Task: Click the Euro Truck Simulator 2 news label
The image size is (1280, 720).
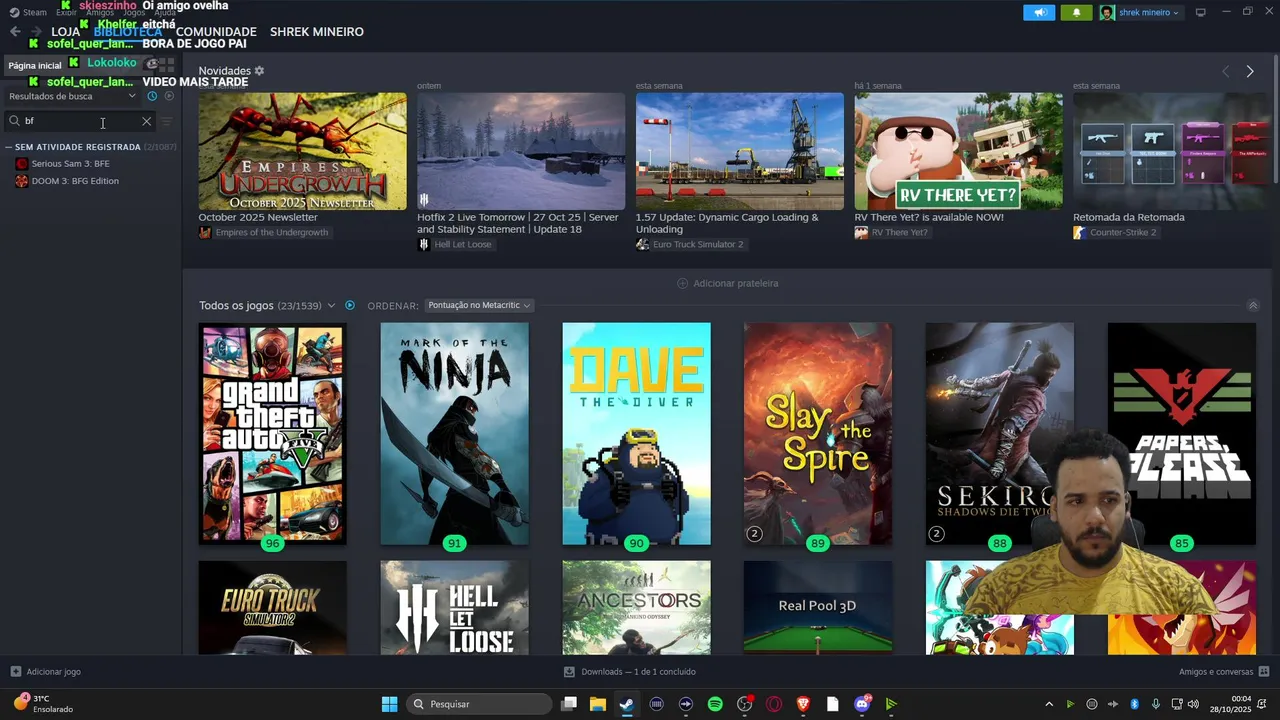Action: tap(690, 244)
